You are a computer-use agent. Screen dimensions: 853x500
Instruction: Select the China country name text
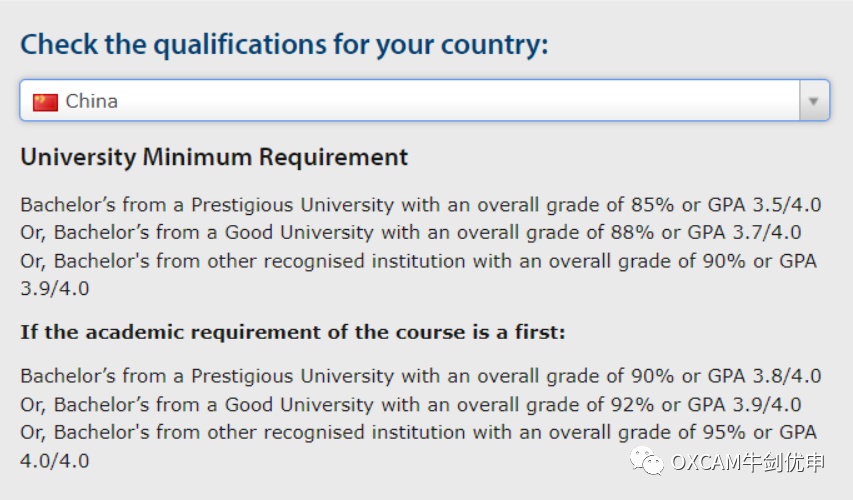(91, 101)
